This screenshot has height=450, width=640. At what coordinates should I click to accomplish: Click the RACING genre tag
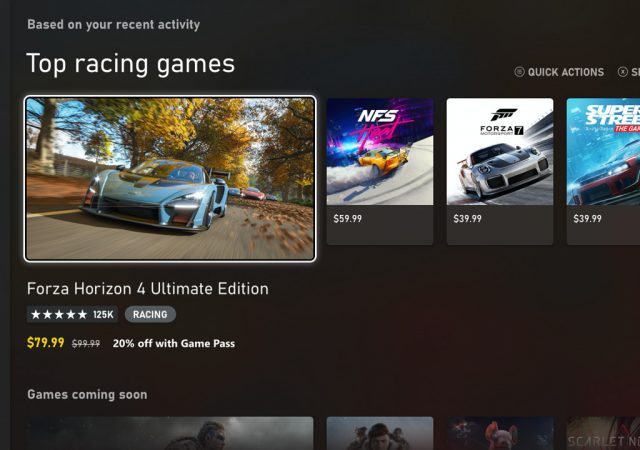tap(150, 314)
